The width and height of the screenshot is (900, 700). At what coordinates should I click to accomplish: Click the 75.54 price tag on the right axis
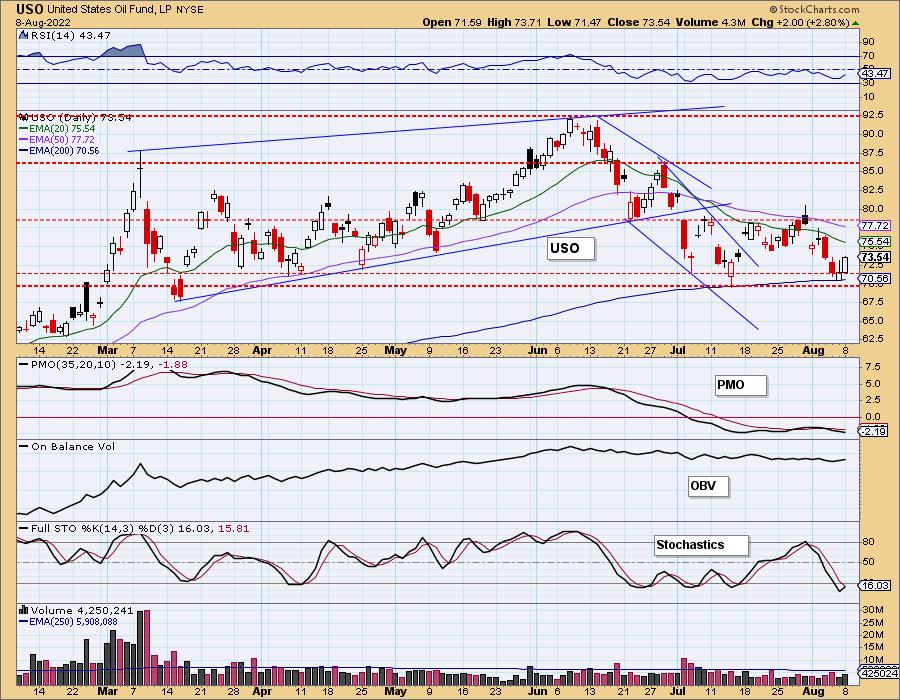(875, 242)
